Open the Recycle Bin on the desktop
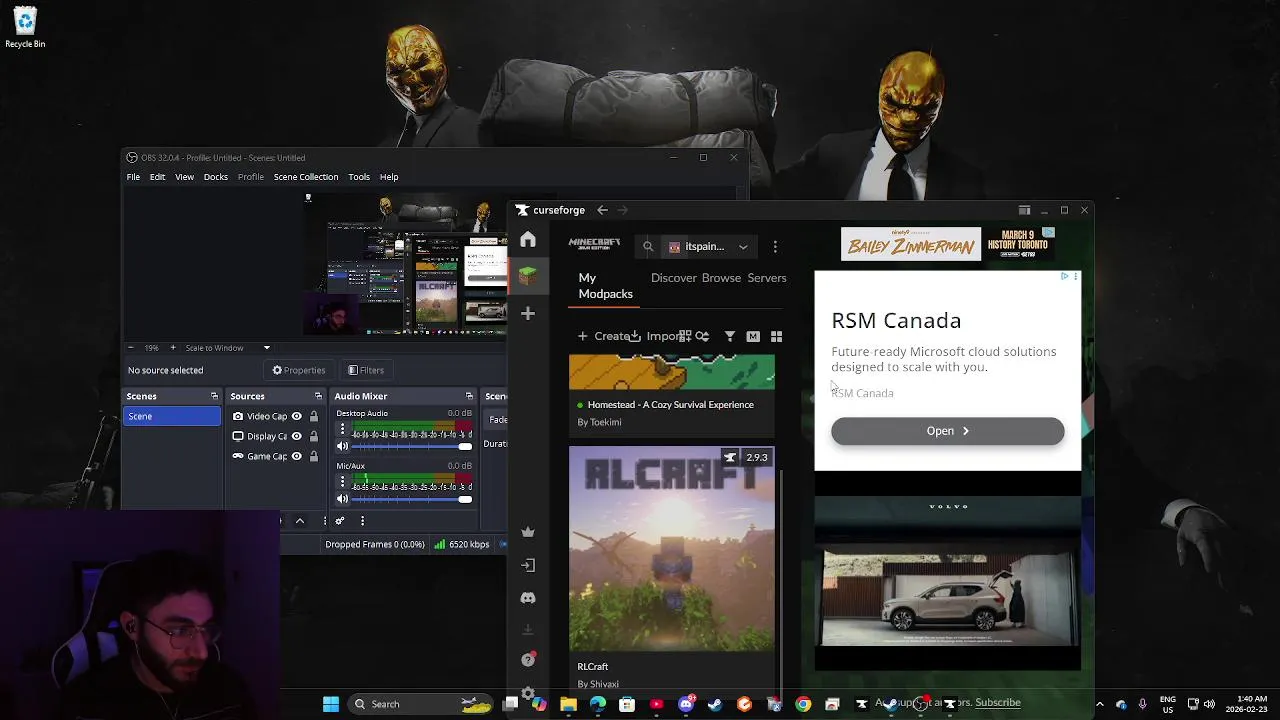This screenshot has height=720, width=1280. 25,27
